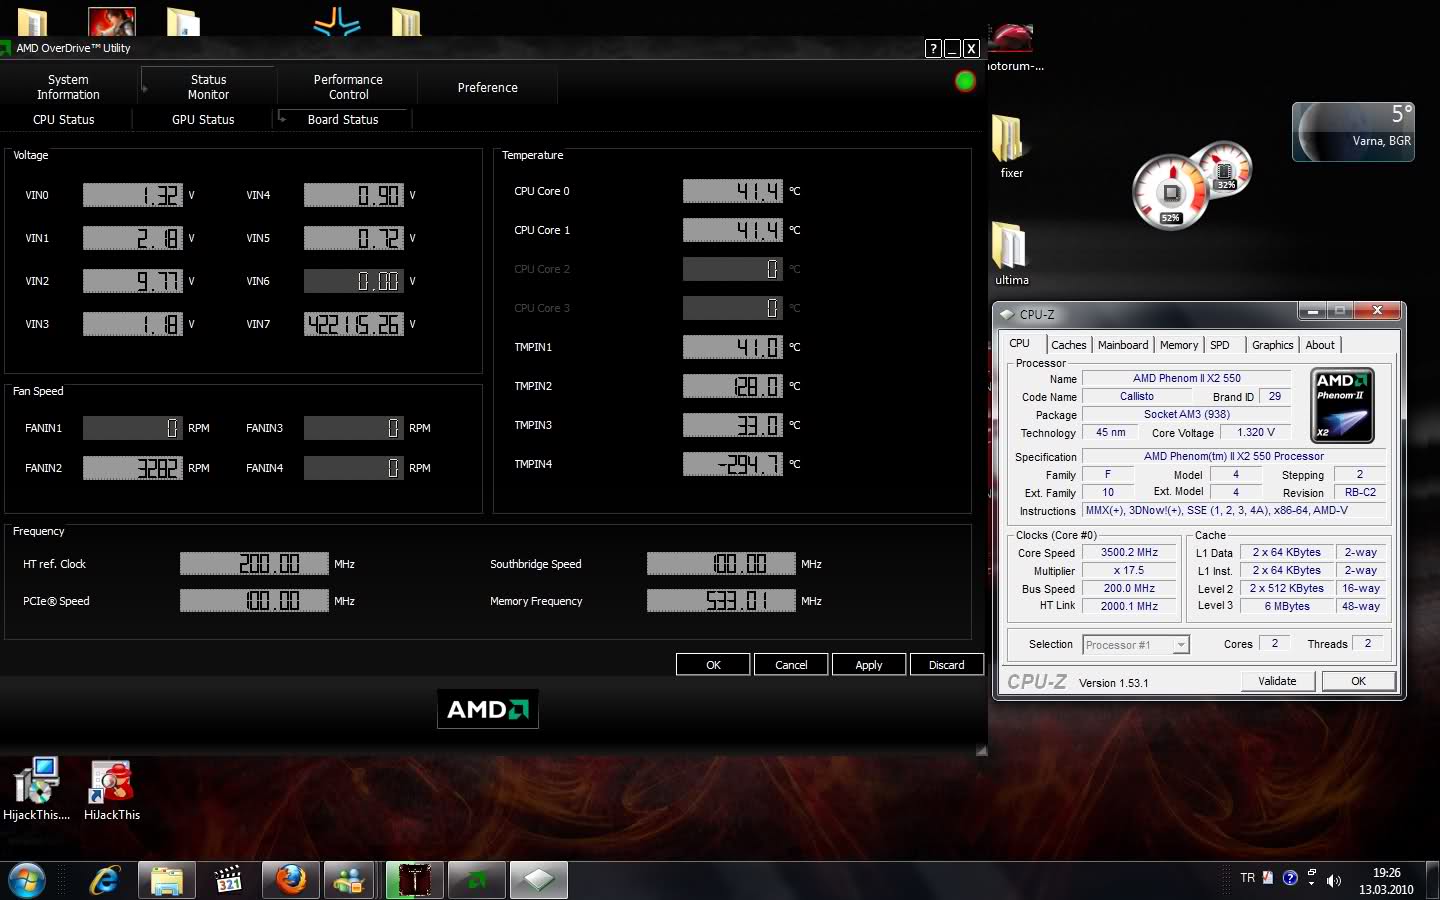Open the About tab in CPU-Z
The height and width of the screenshot is (900, 1440).
click(x=1320, y=345)
